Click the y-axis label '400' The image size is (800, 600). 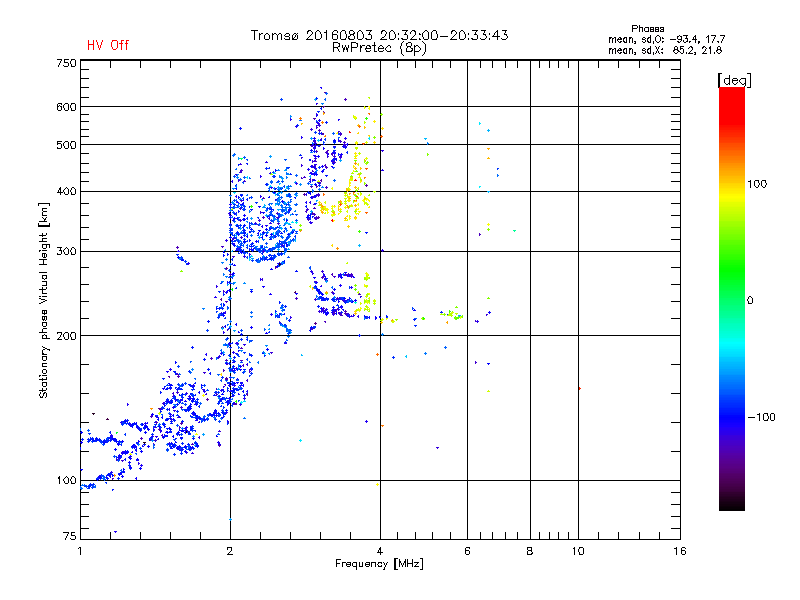[66, 191]
